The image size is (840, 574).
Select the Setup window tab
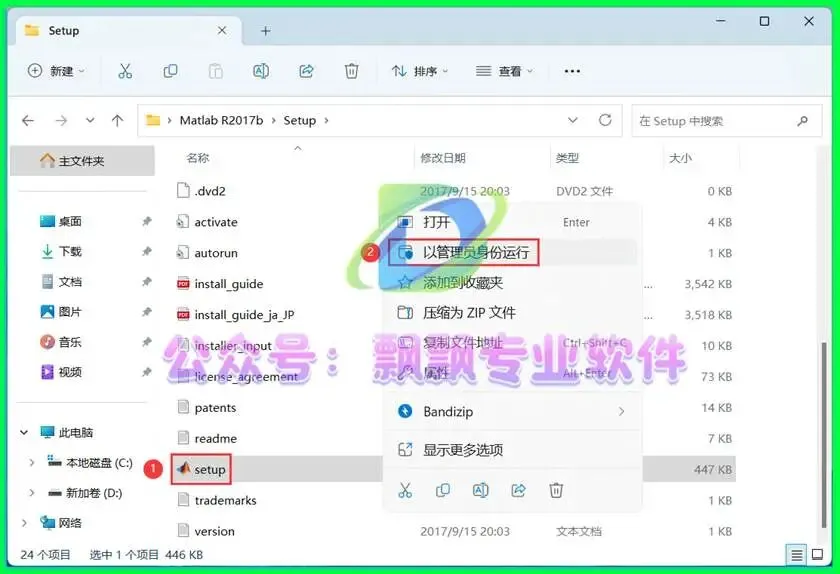click(x=129, y=31)
